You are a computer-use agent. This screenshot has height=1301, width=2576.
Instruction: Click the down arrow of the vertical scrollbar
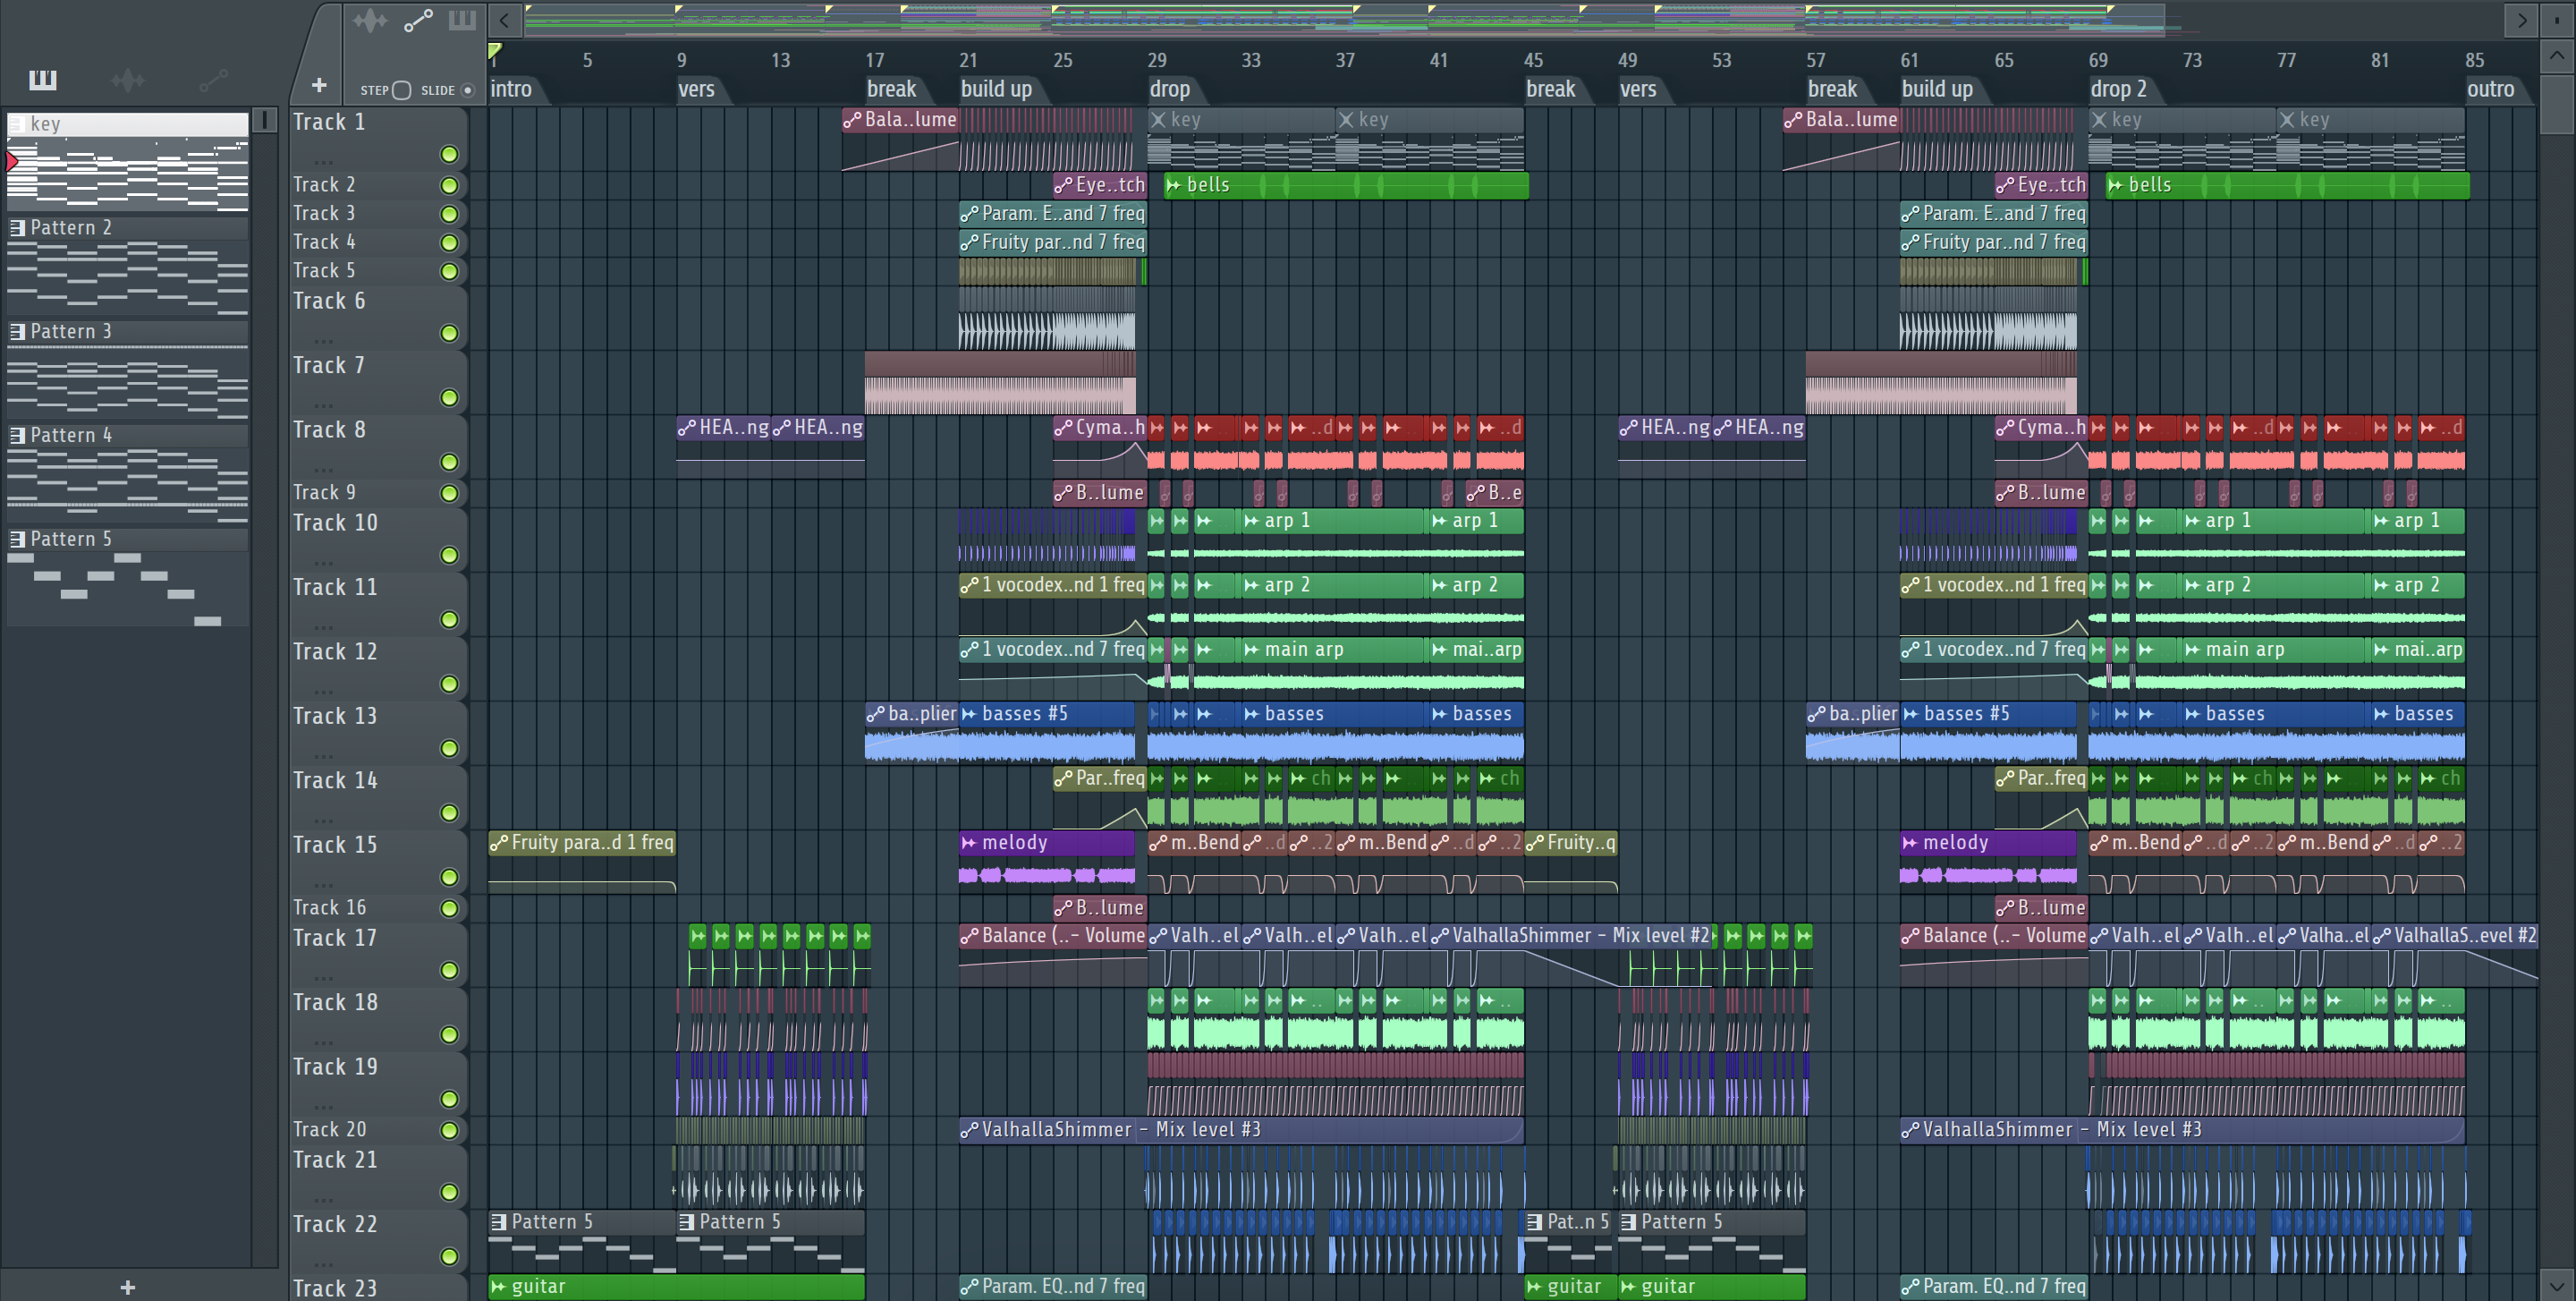point(2557,1285)
